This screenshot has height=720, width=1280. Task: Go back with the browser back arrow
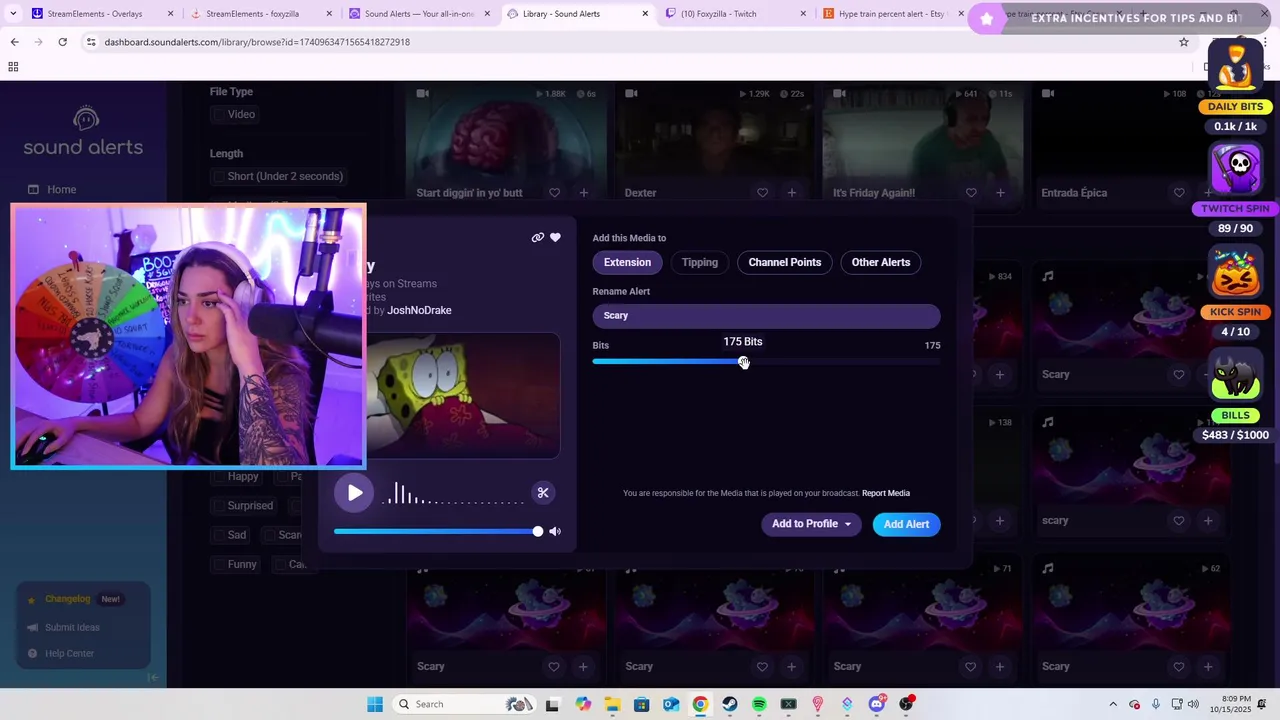click(x=14, y=42)
